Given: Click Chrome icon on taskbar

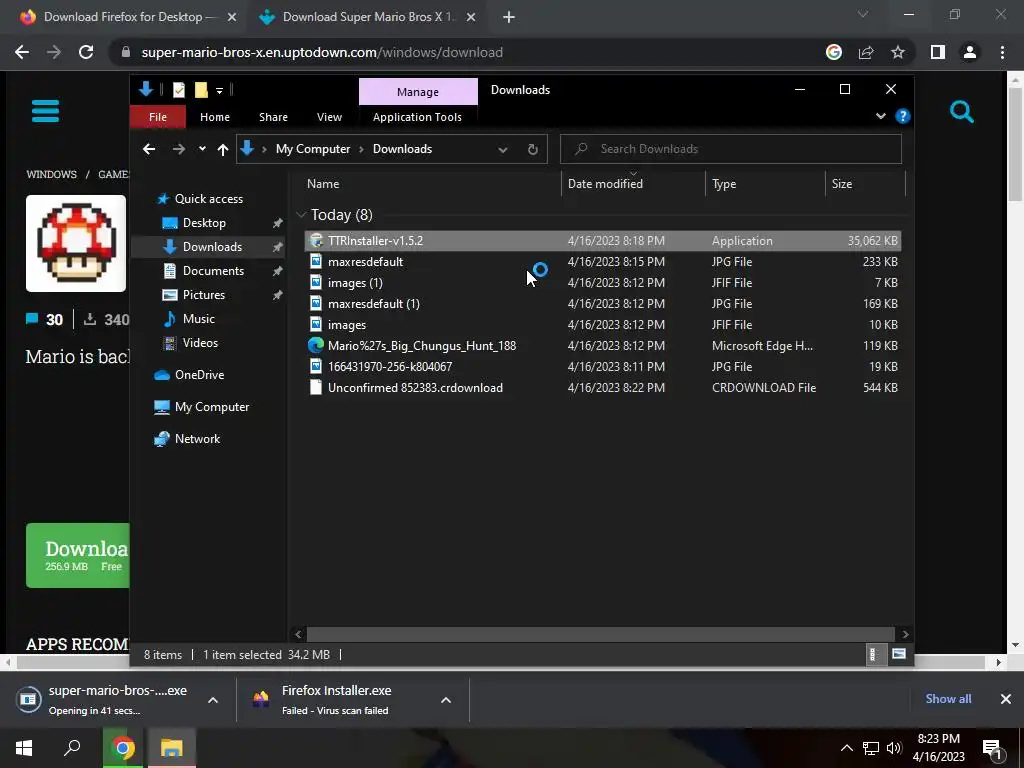Looking at the screenshot, I should [122, 748].
